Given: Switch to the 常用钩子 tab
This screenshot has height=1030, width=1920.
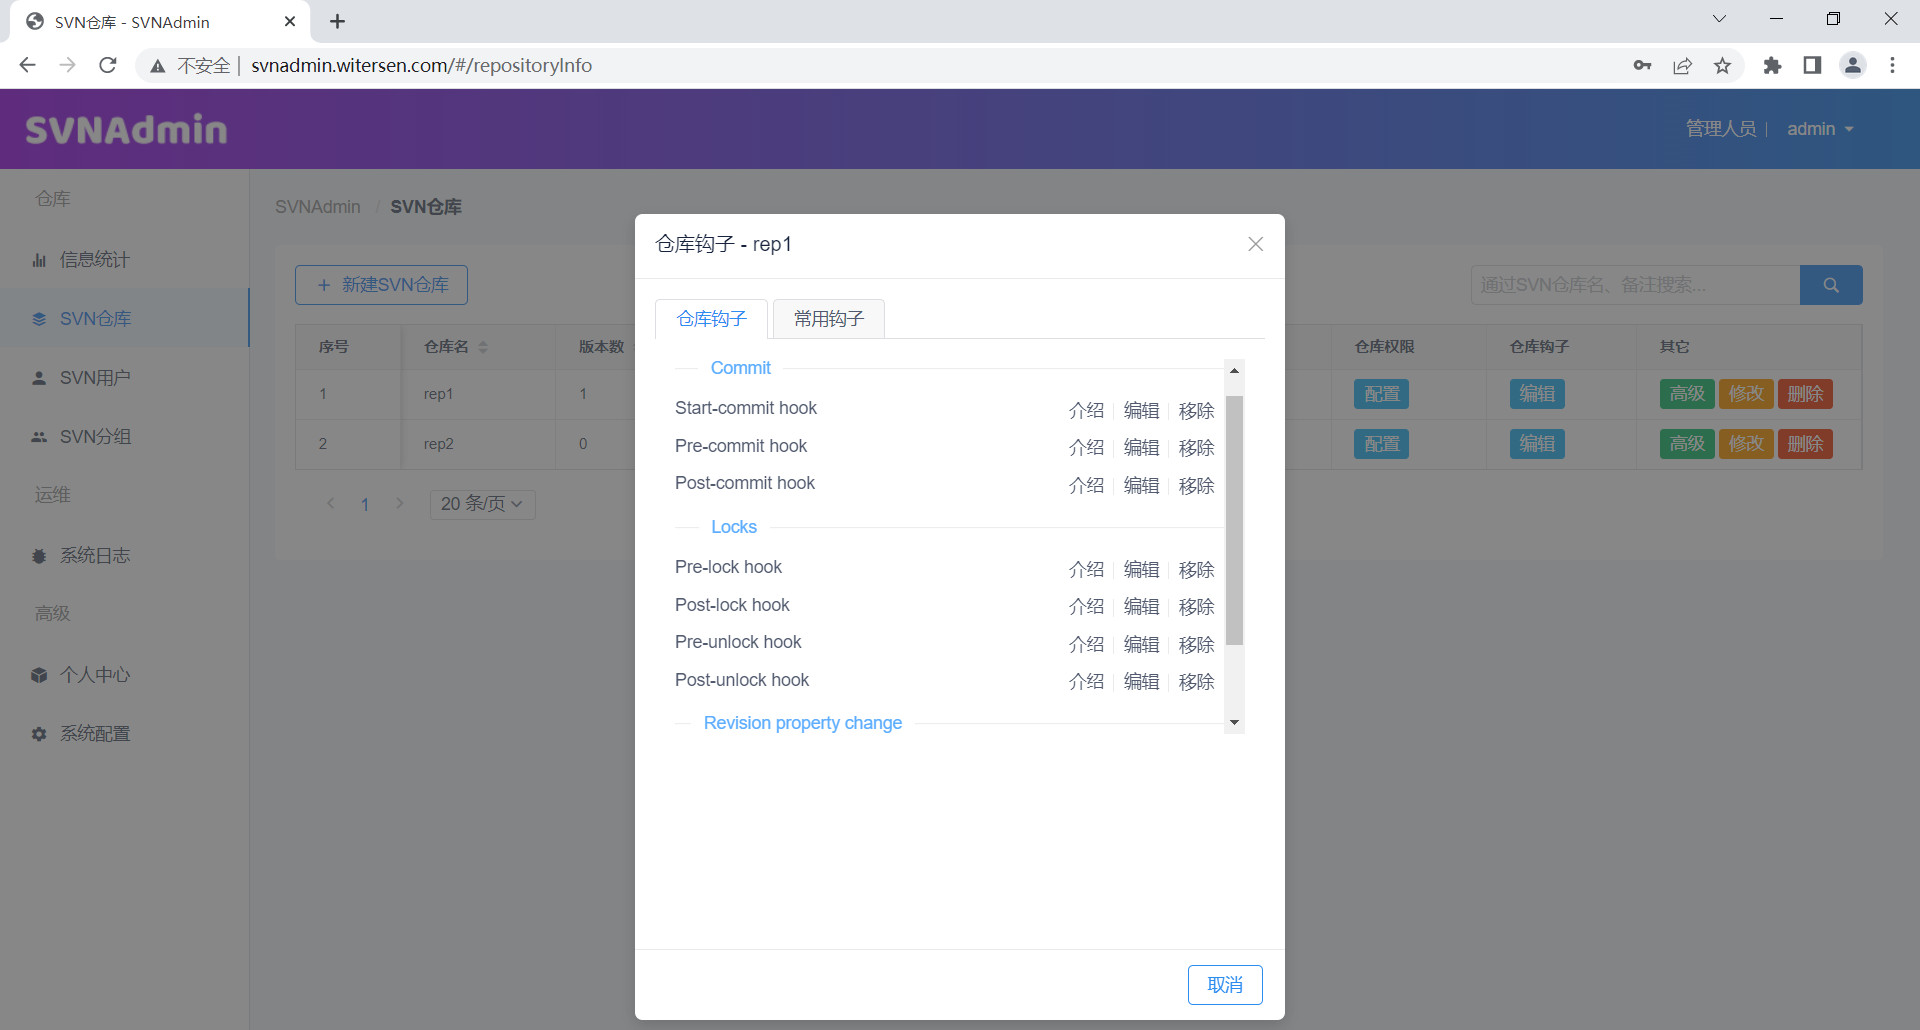Looking at the screenshot, I should (x=829, y=319).
